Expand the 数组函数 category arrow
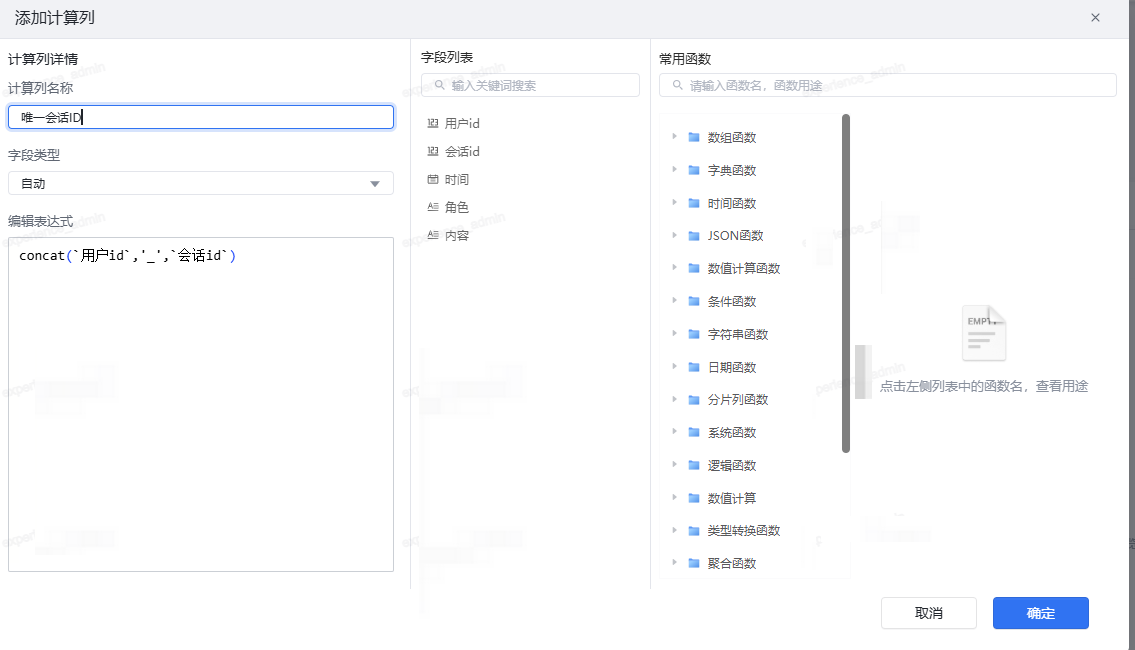Image resolution: width=1135 pixels, height=650 pixels. click(x=674, y=137)
